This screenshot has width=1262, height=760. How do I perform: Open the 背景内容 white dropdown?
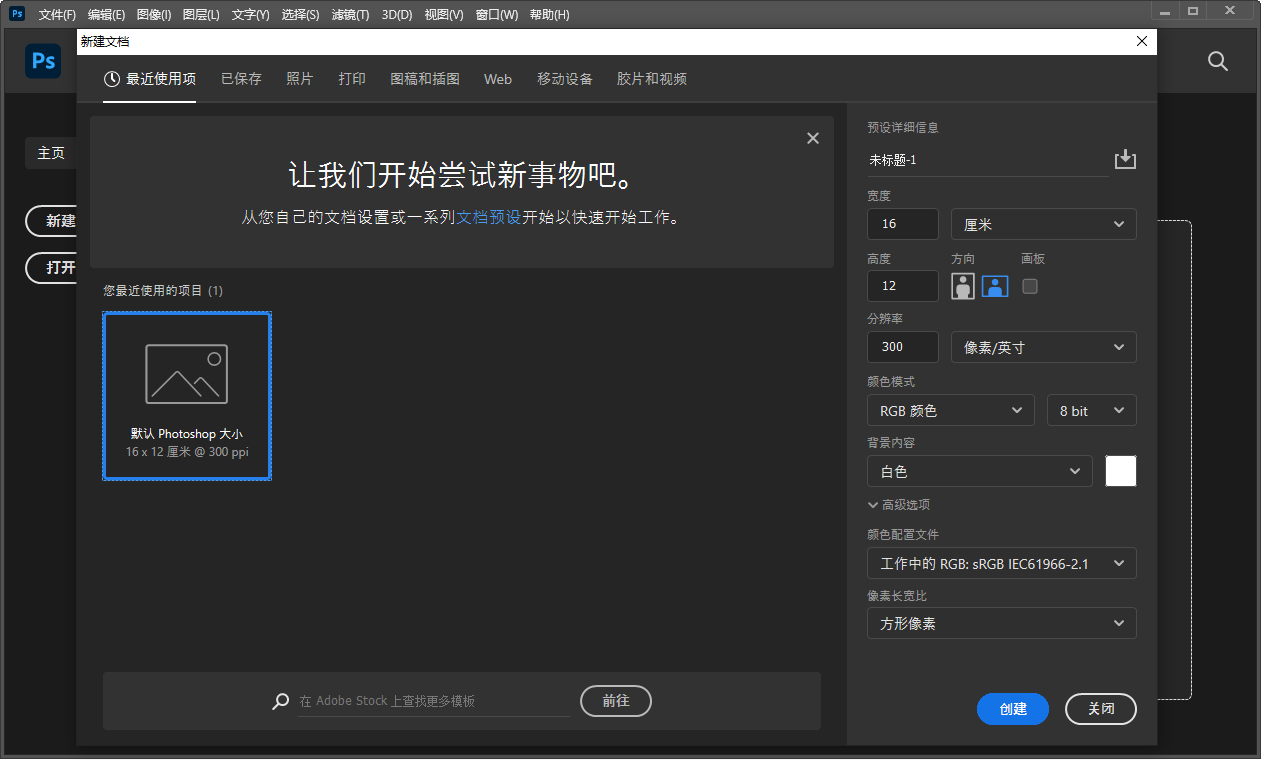pyautogui.click(x=979, y=471)
